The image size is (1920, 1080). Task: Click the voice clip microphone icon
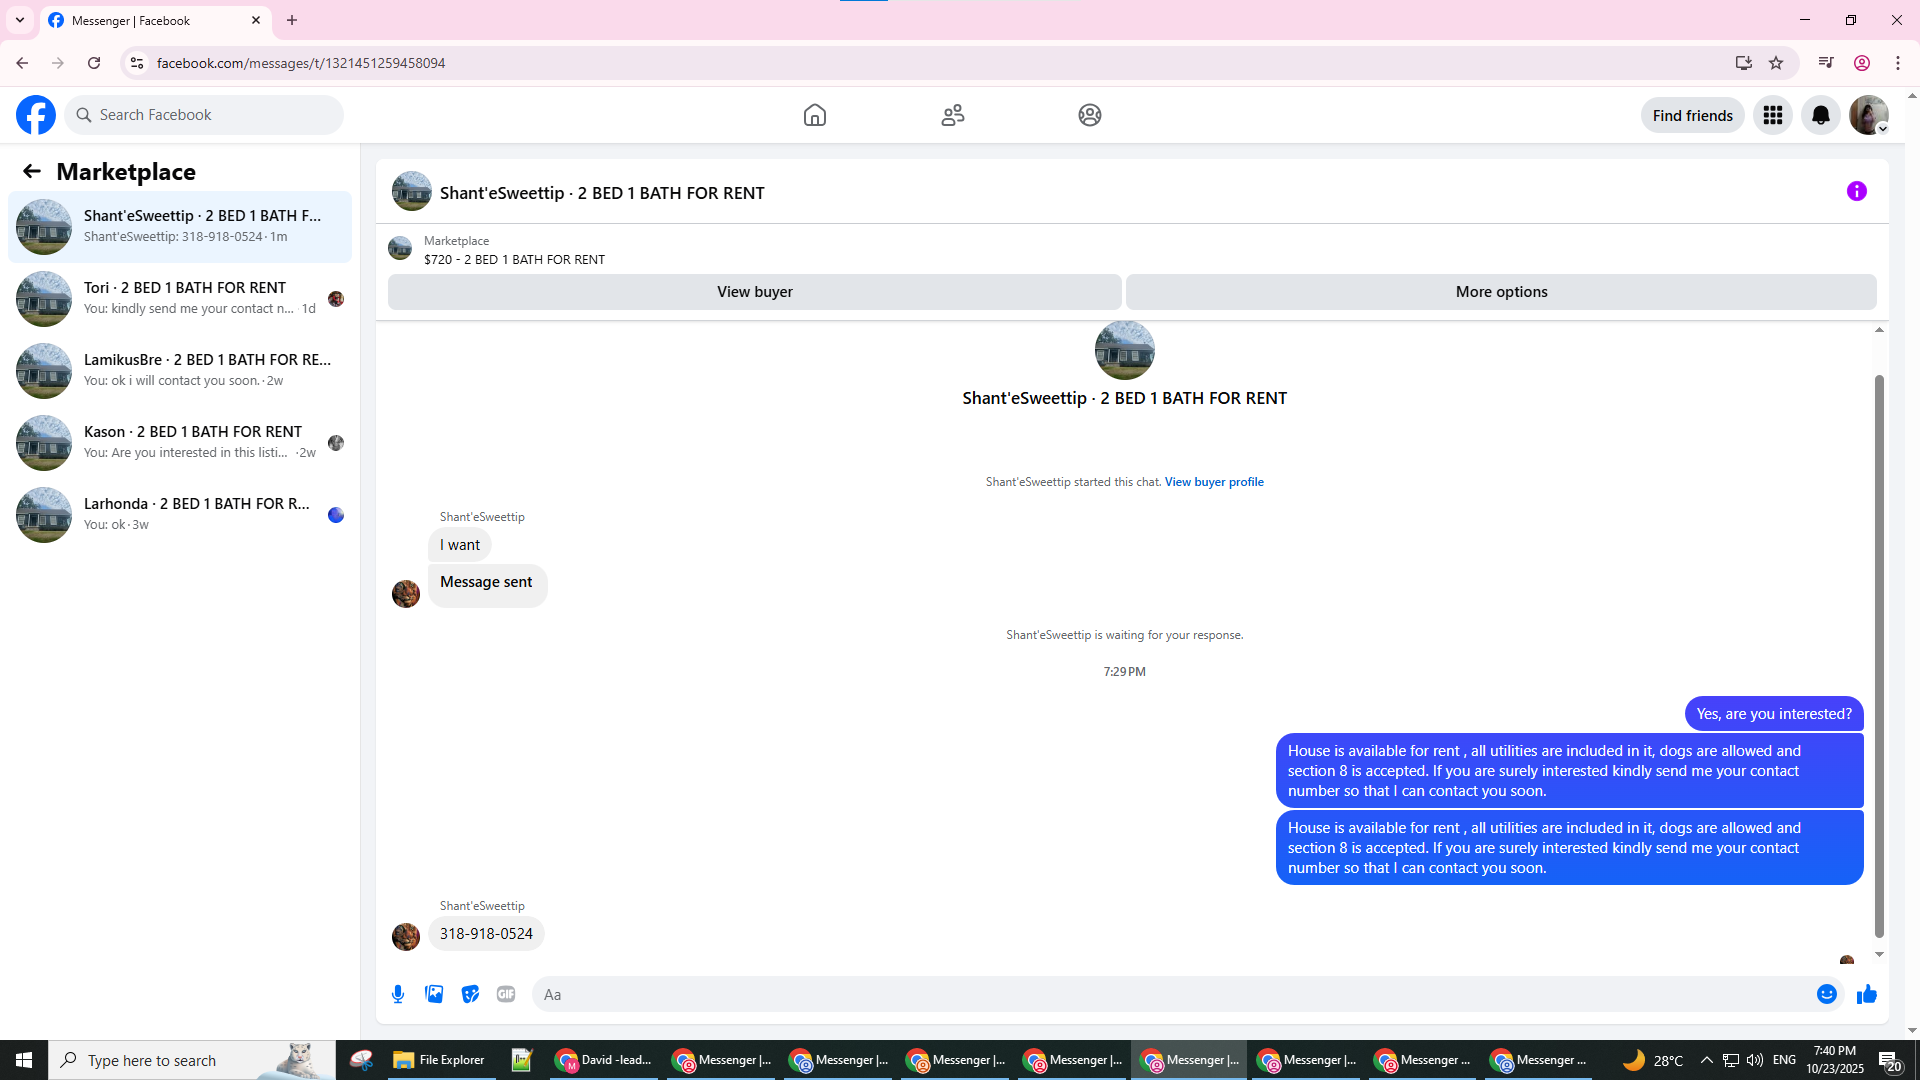[x=398, y=994]
